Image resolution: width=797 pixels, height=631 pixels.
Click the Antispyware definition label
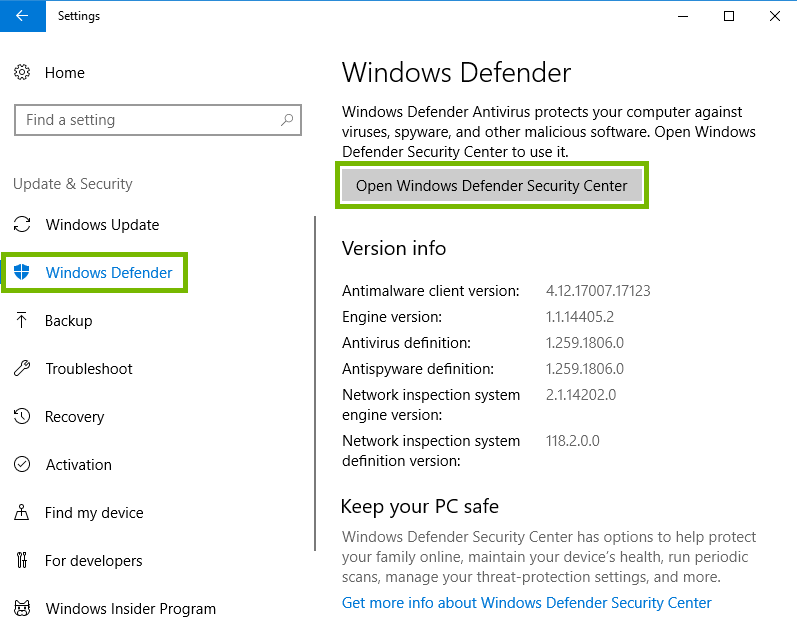(x=418, y=369)
